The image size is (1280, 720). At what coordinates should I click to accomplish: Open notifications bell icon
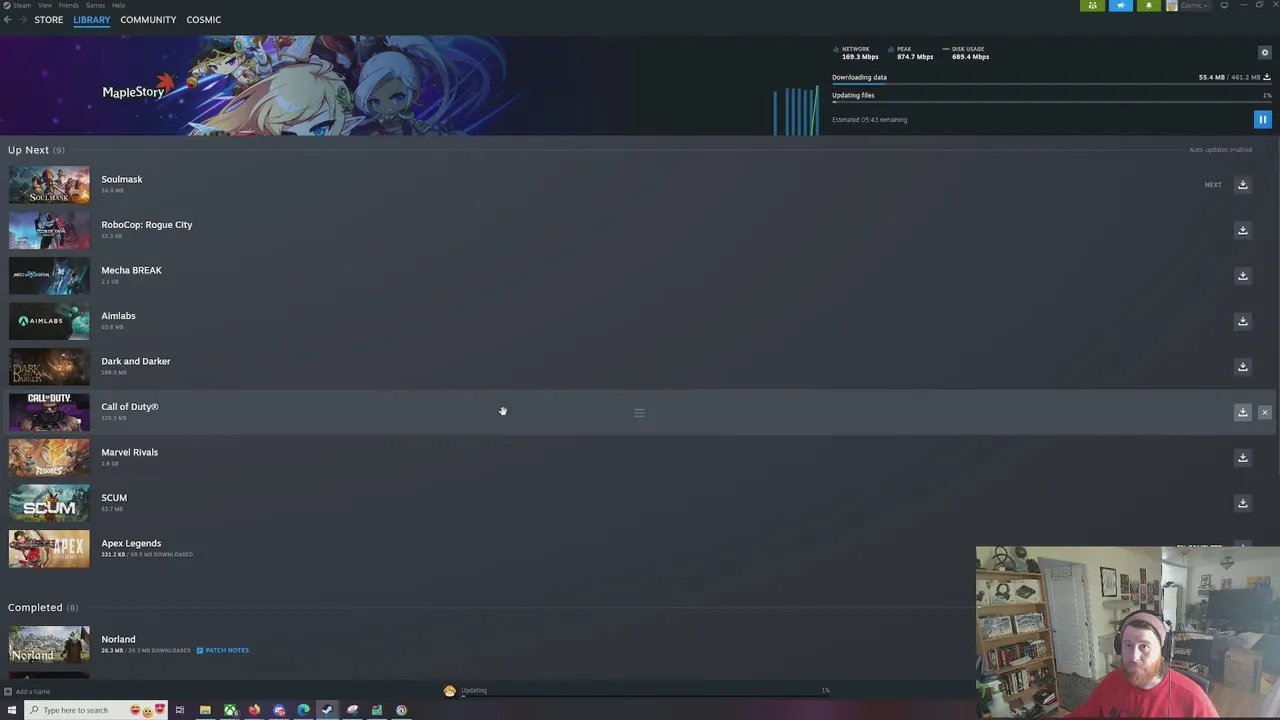pos(1148,5)
